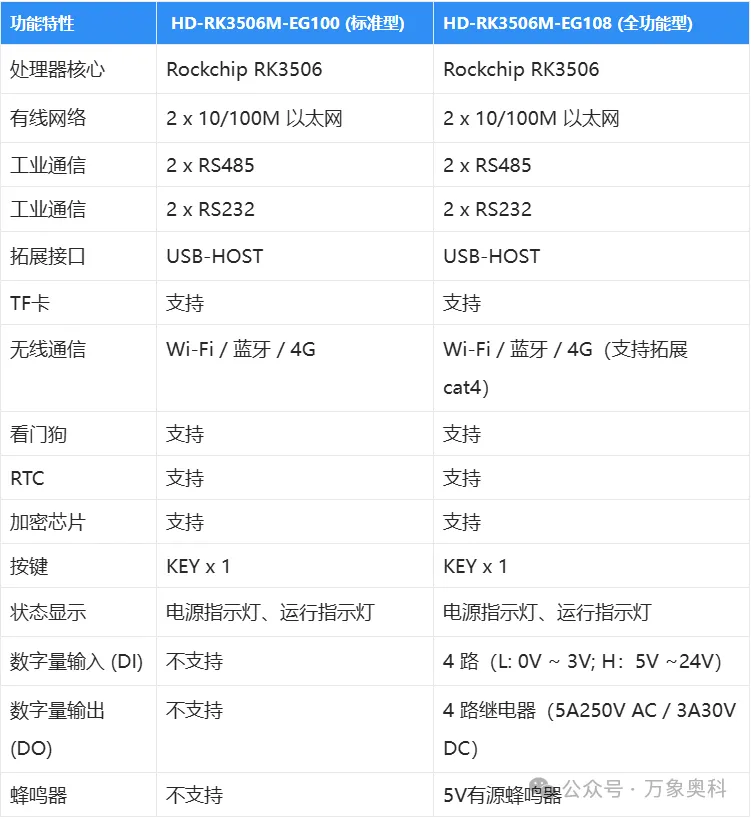Viewport: 751px width, 819px height.
Task: Click the 无线通信 row label
Action: point(48,349)
